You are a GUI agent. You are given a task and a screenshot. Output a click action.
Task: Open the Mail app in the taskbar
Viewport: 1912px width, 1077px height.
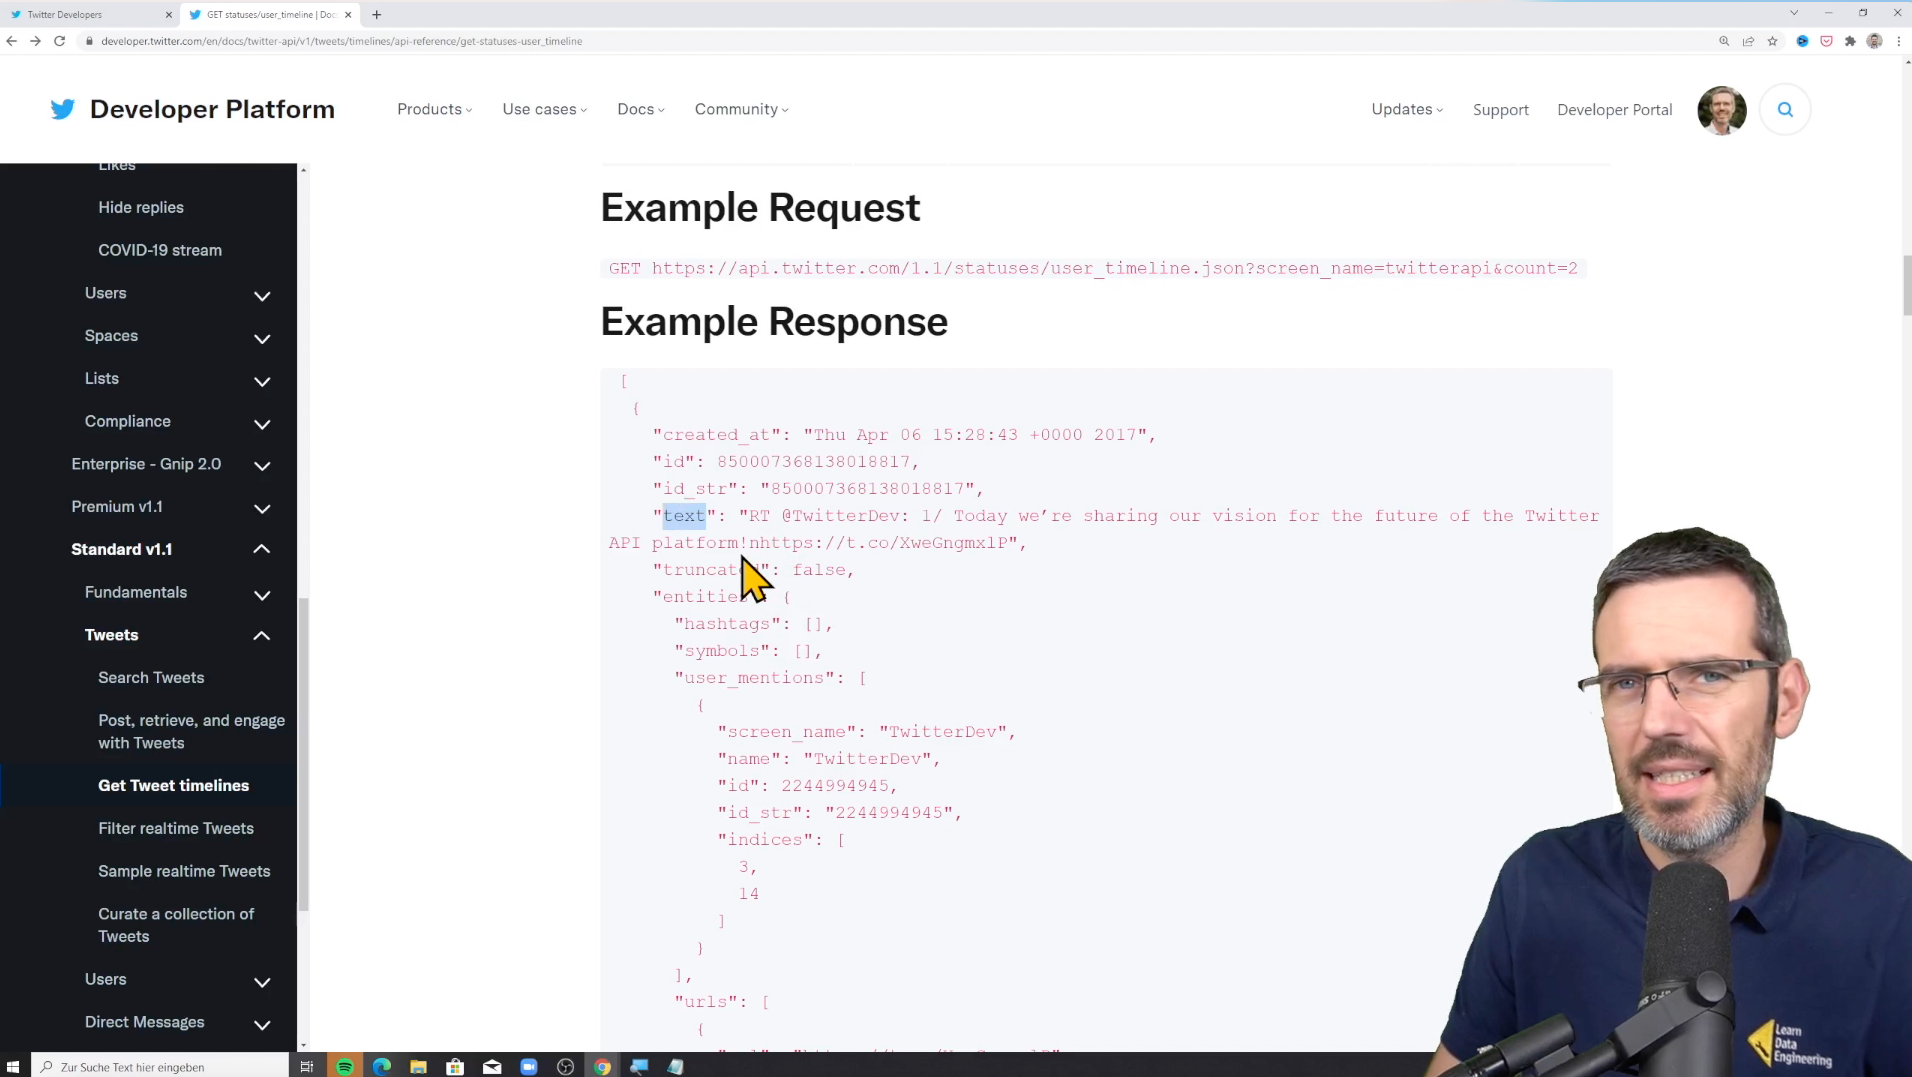492,1066
